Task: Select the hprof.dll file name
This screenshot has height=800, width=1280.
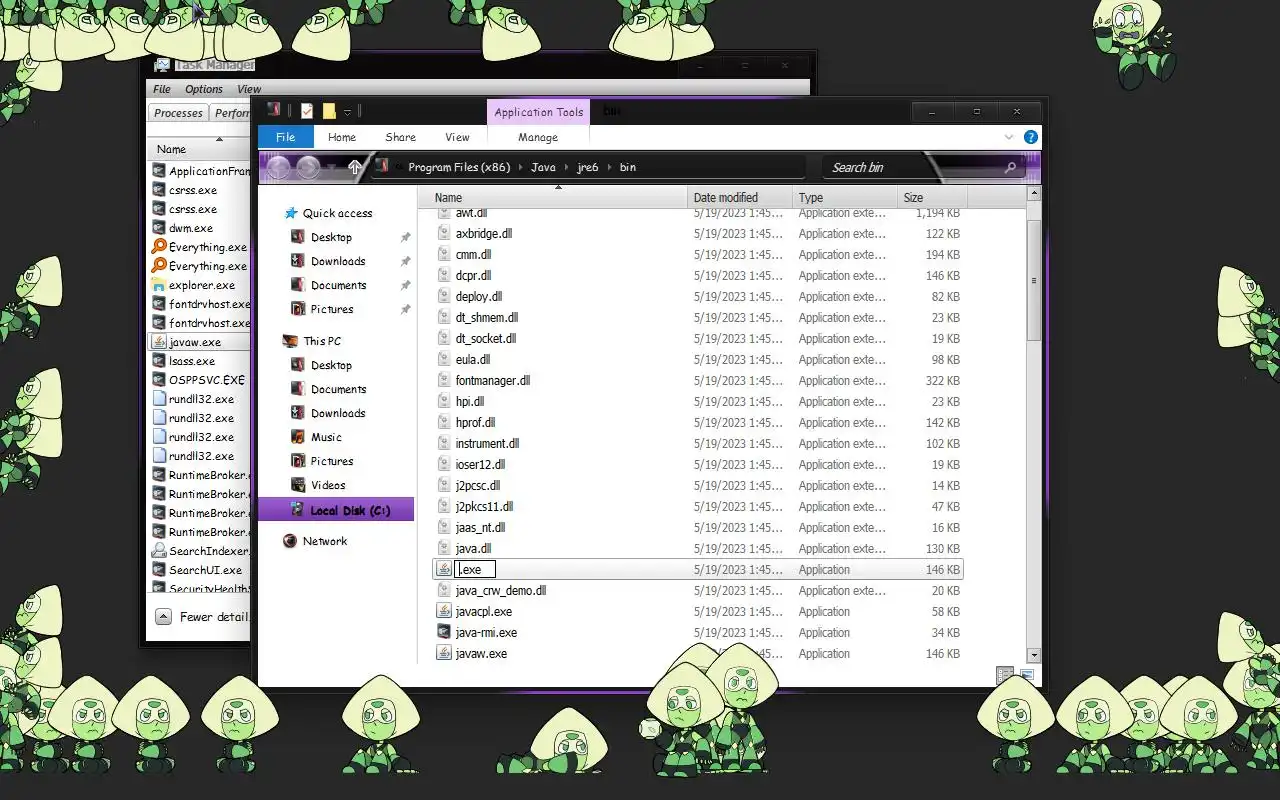Action: click(x=475, y=422)
